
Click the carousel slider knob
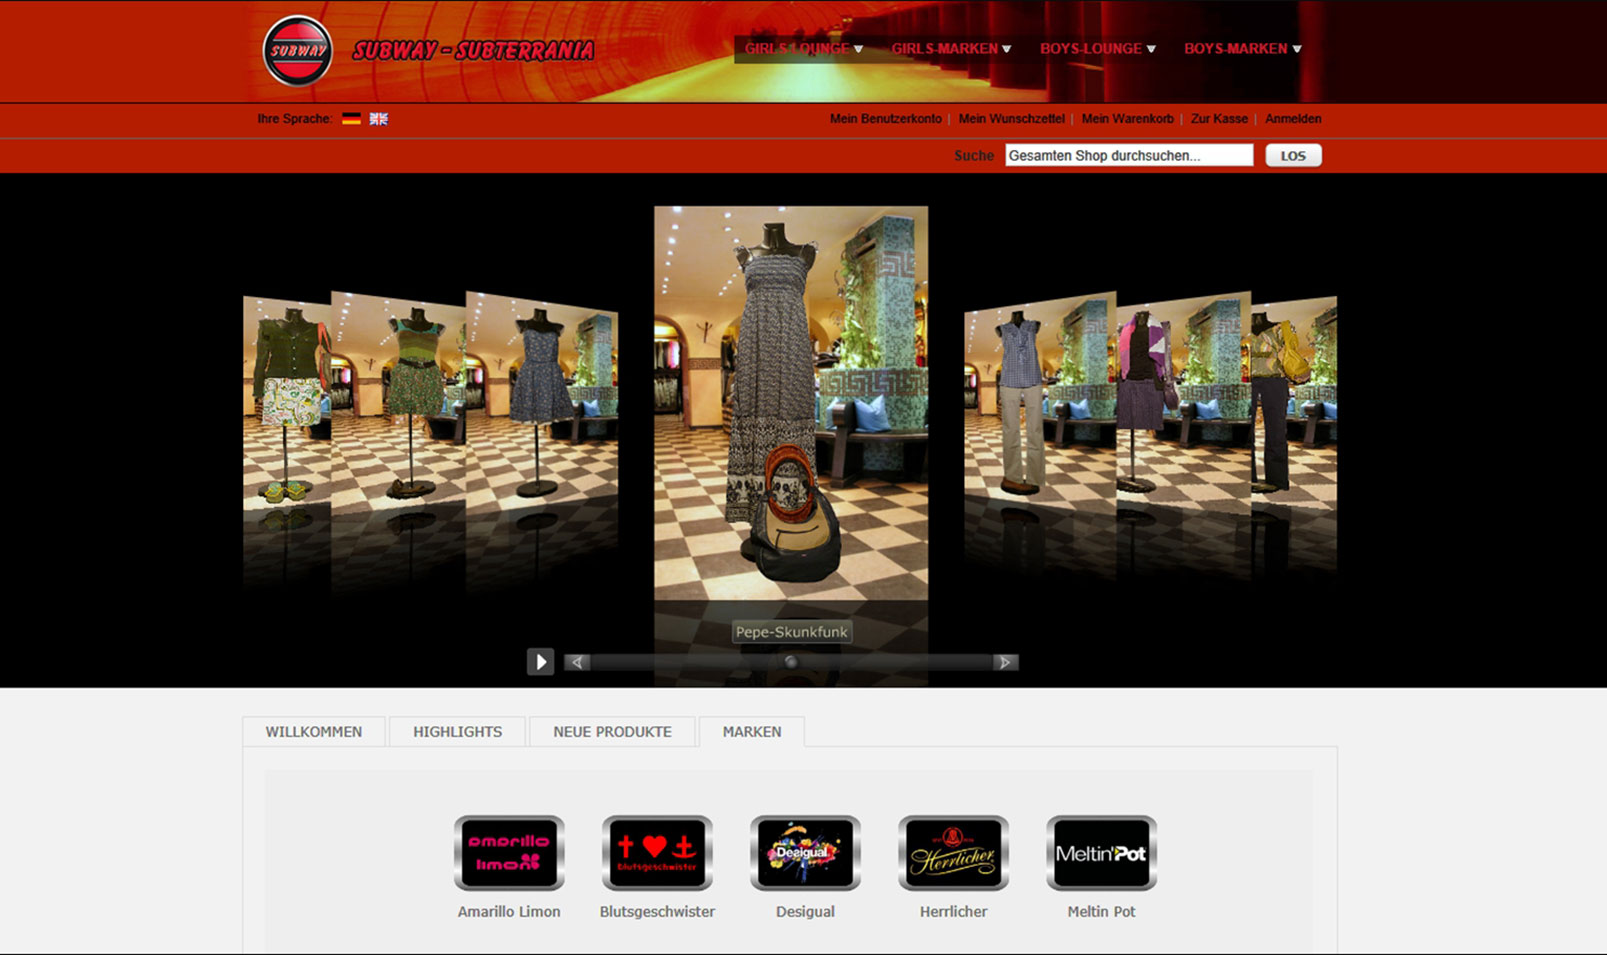point(791,662)
